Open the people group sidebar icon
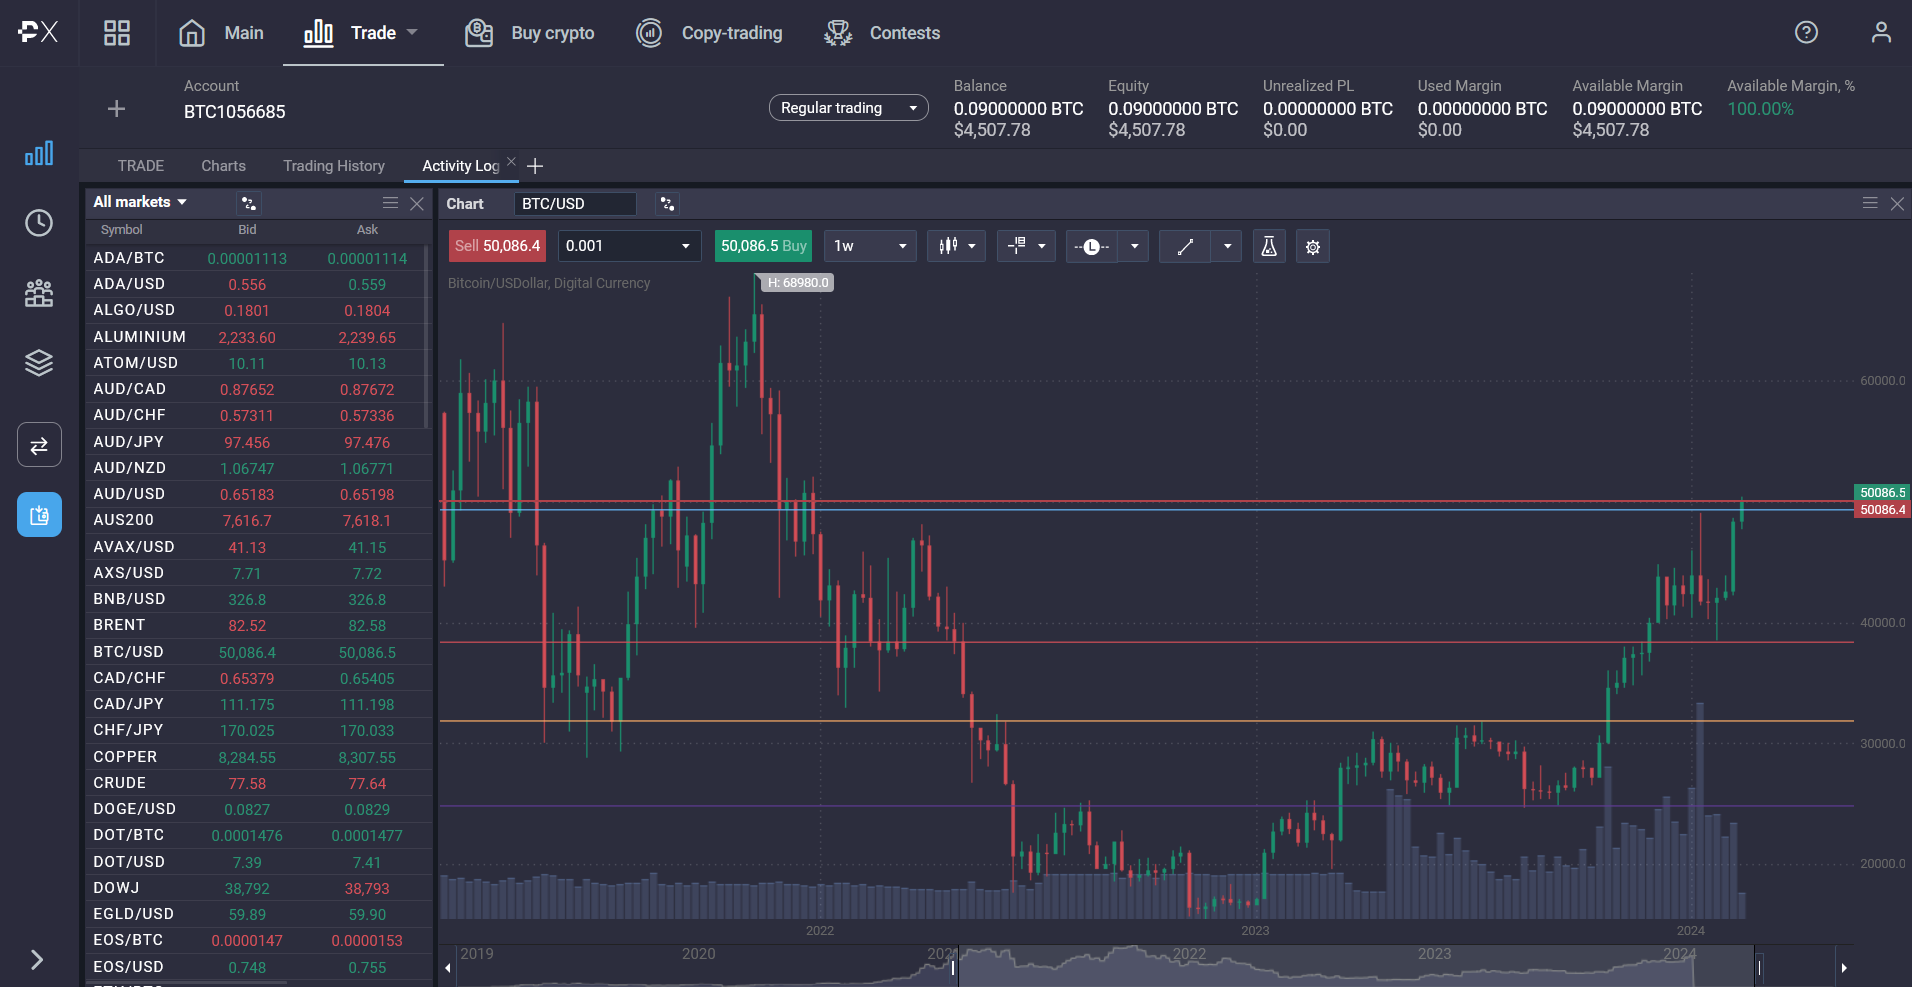Image resolution: width=1912 pixels, height=987 pixels. coord(39,292)
